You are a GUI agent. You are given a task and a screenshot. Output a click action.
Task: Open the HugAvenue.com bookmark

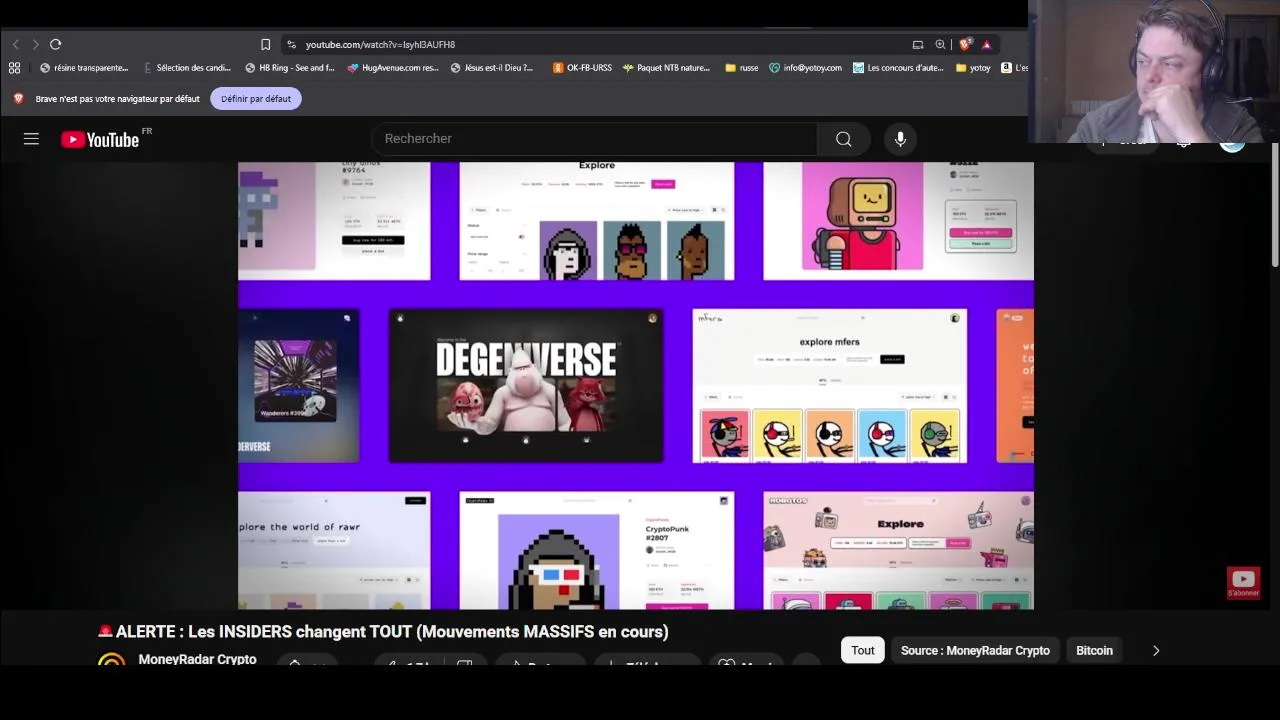pyautogui.click(x=393, y=68)
